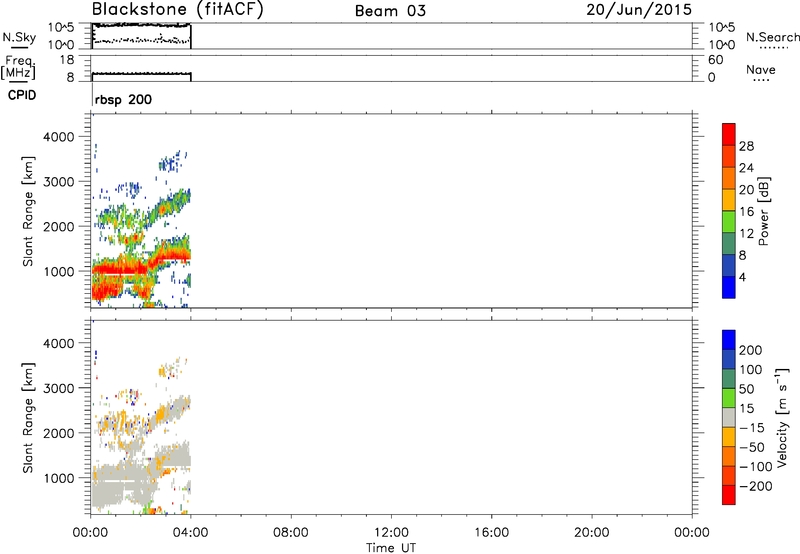Image resolution: width=800 pixels, height=554 pixels.
Task: Click the strong red echo band near 1000 km
Action: pos(120,267)
